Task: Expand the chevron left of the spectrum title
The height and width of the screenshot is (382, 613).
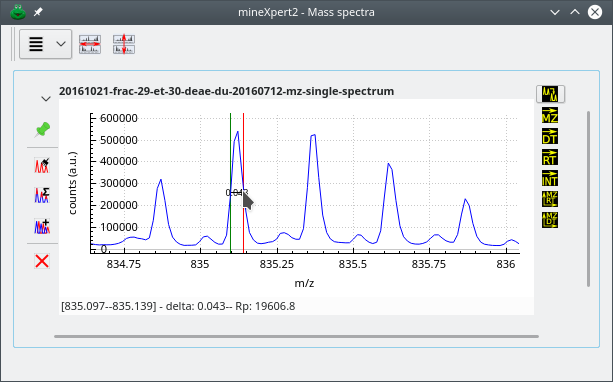Action: click(46, 99)
